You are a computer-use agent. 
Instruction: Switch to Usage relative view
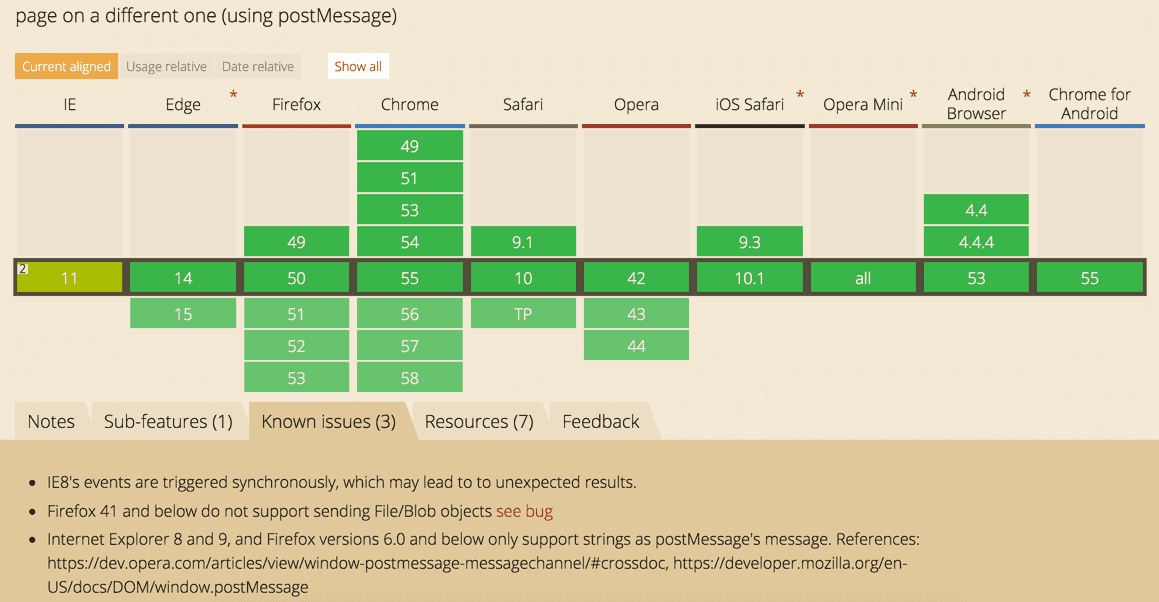tap(166, 67)
